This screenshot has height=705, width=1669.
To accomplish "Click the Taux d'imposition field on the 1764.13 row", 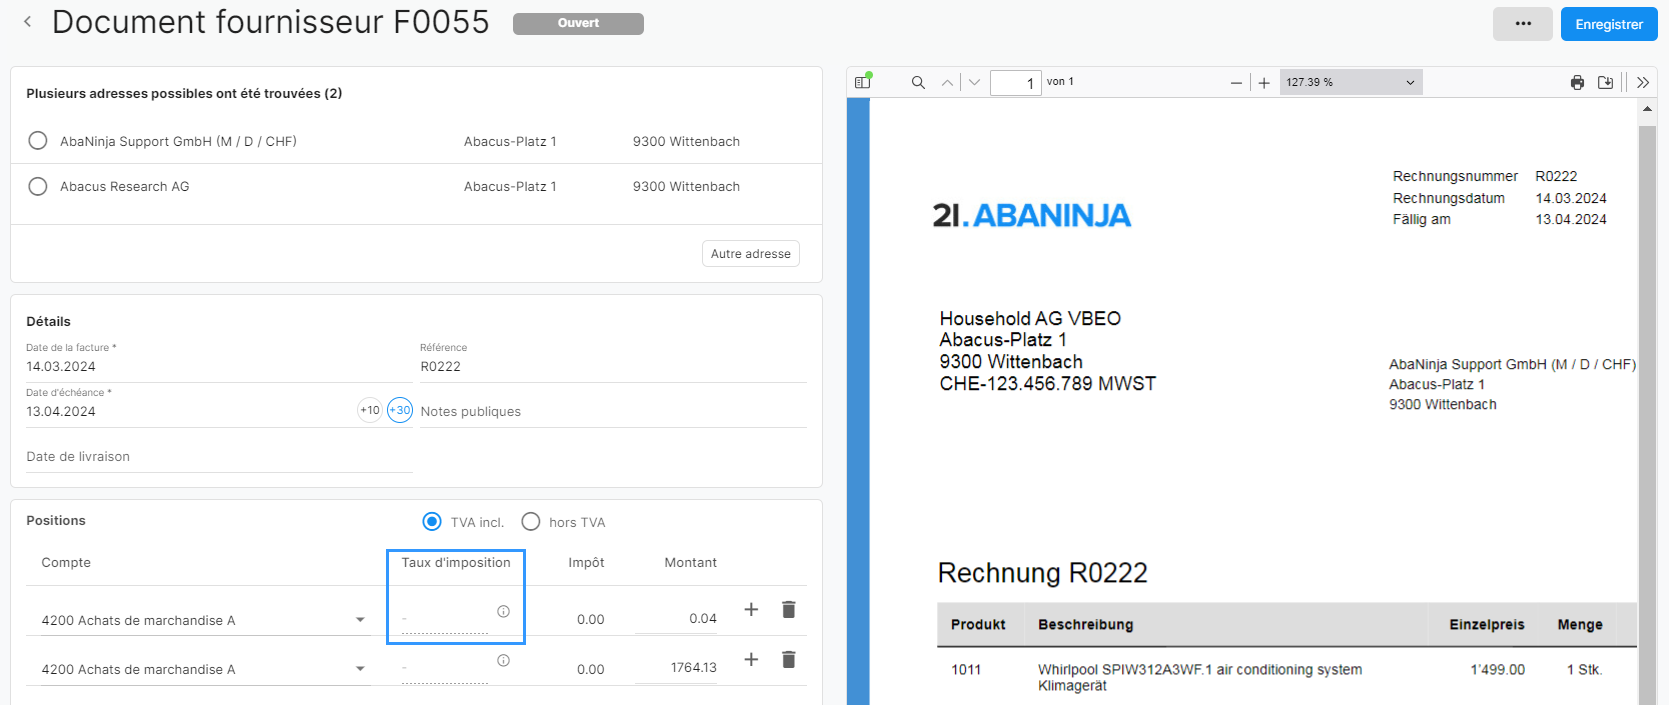I will [x=445, y=668].
